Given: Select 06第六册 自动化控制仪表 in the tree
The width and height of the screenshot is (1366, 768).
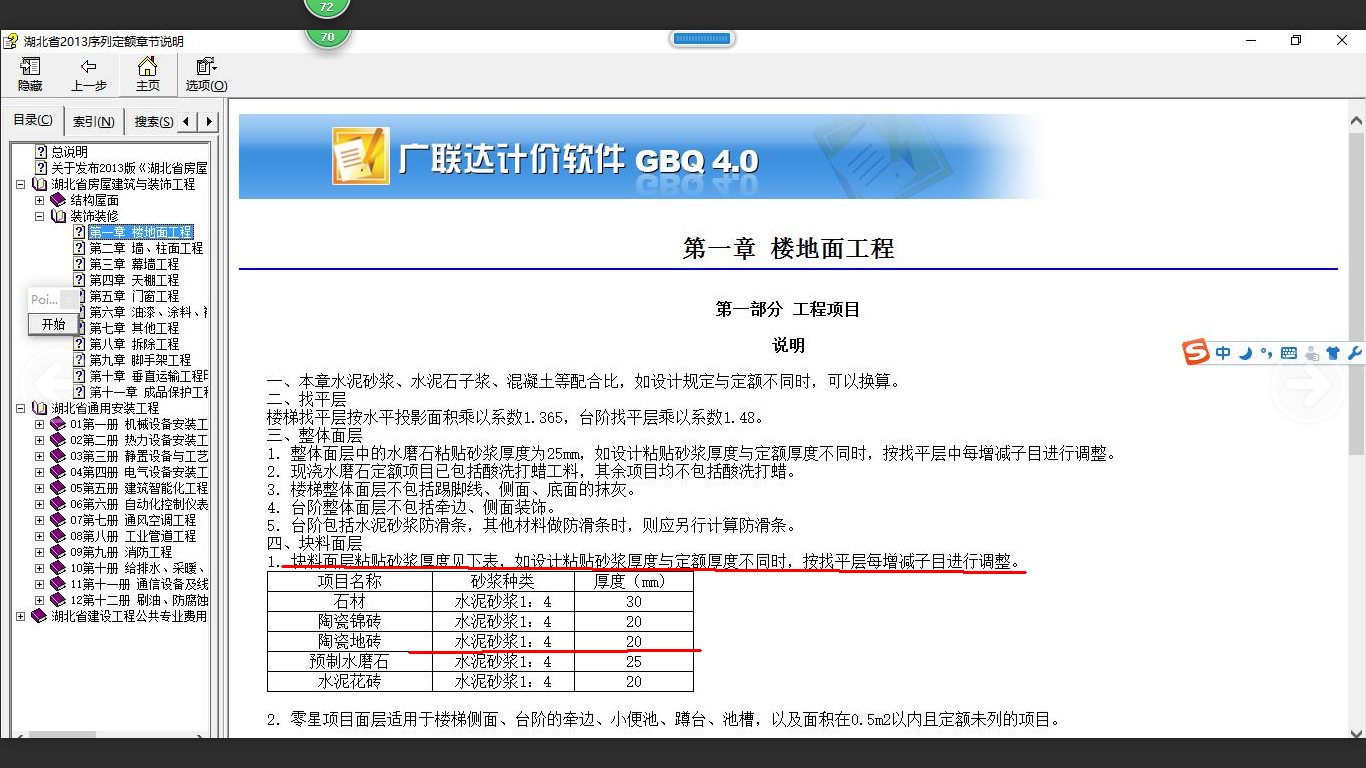Looking at the screenshot, I should pyautogui.click(x=139, y=504).
